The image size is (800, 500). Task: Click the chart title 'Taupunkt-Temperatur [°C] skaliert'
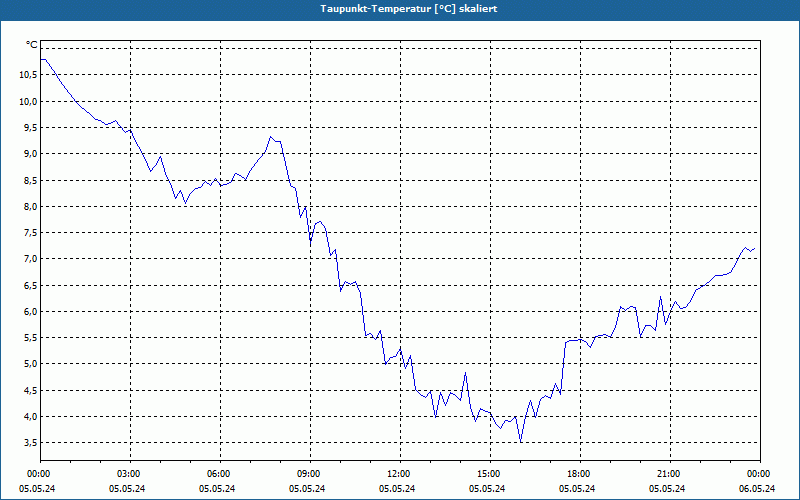point(409,9)
